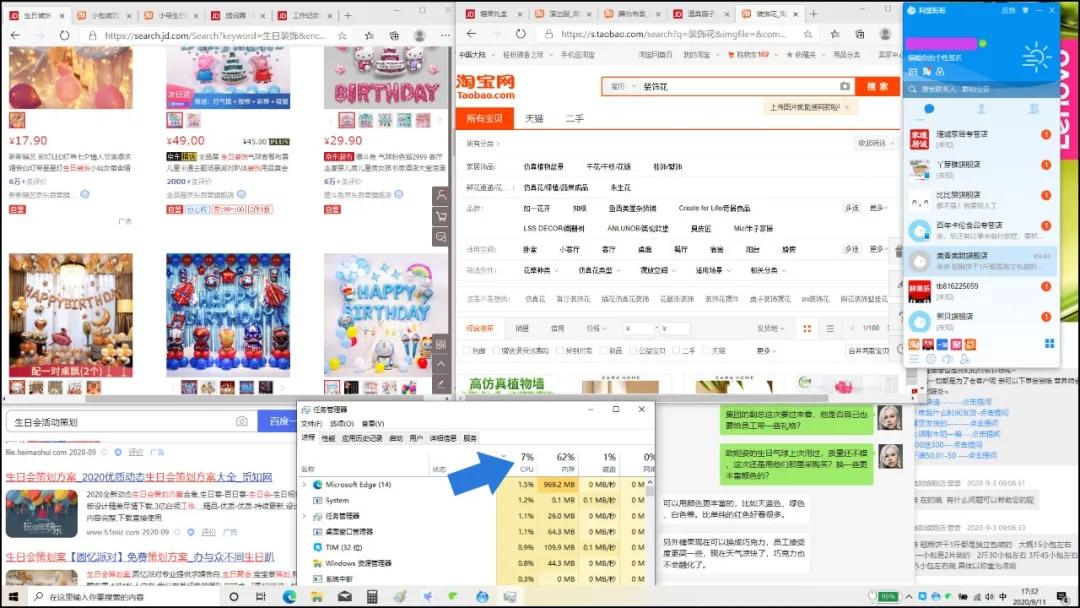This screenshot has width=1080, height=608.
Task: Open the 更多 brands dropdown on Taobao
Action: [878, 206]
